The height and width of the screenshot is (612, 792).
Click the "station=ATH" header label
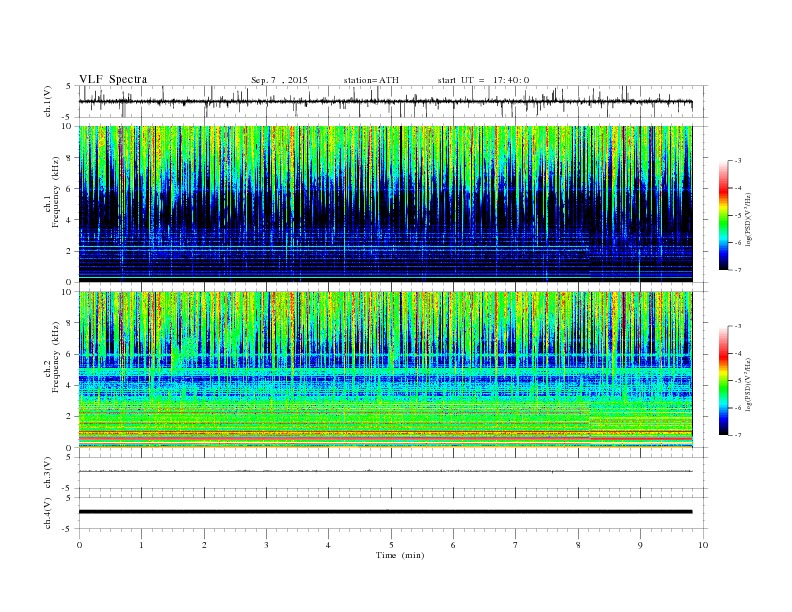click(371, 80)
